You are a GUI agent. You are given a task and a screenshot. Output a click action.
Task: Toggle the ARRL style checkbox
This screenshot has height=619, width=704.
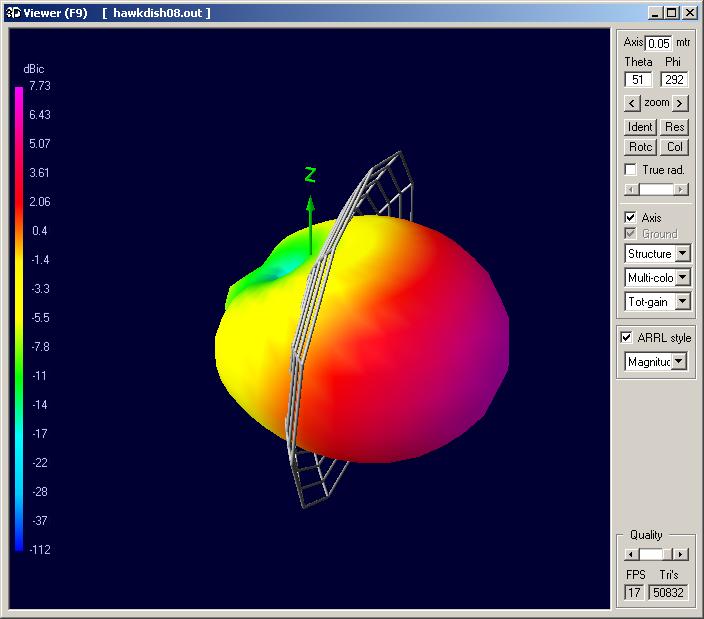(x=627, y=337)
